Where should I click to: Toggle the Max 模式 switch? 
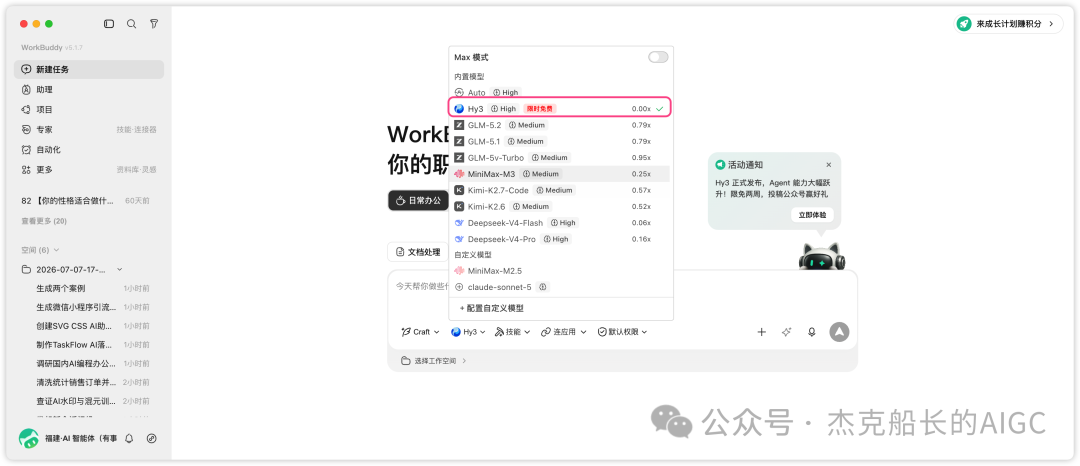click(x=658, y=57)
